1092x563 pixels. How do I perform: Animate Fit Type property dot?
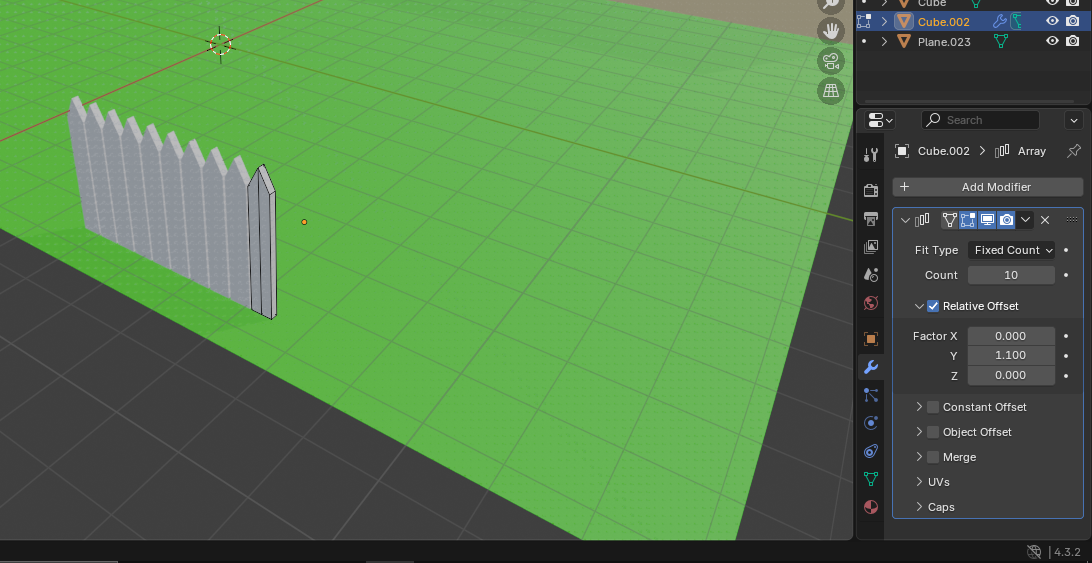click(1066, 250)
